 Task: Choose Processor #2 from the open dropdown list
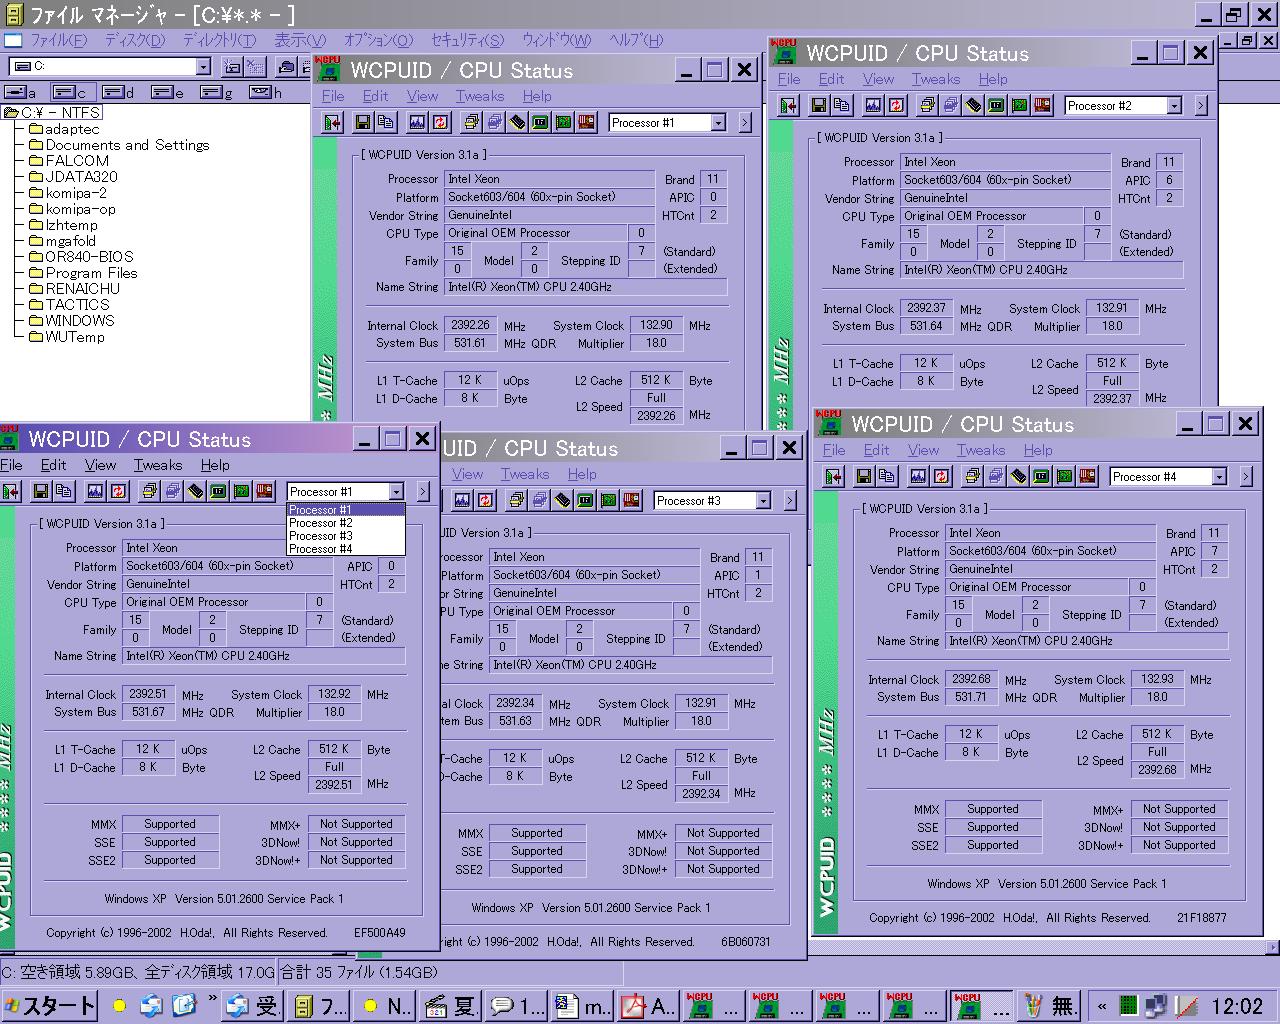[x=345, y=523]
